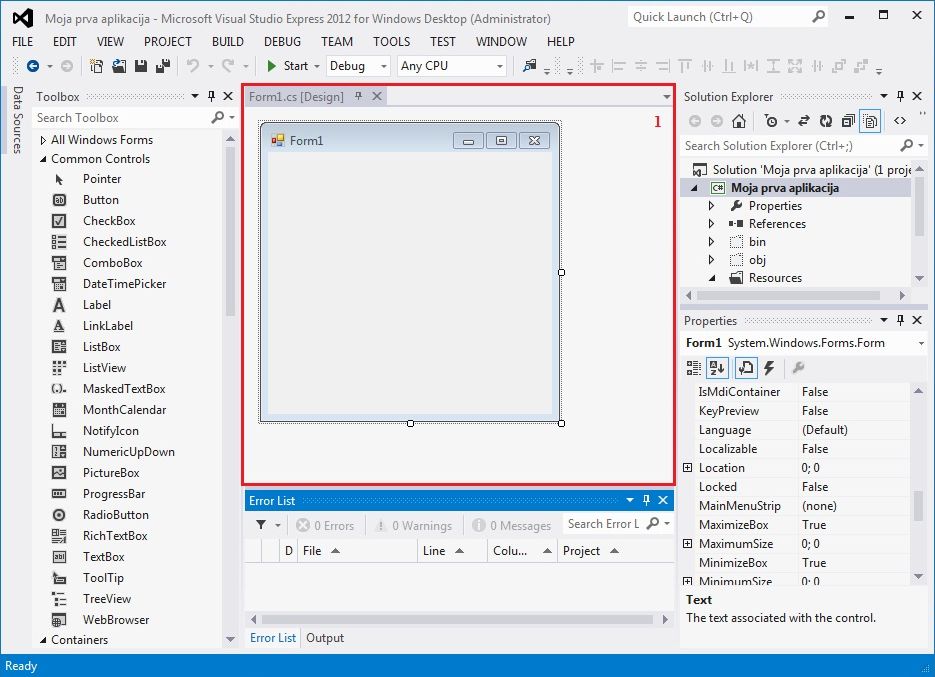Click the Home icon in Solution Explorer
Viewport: 935px width, 677px height.
point(738,121)
